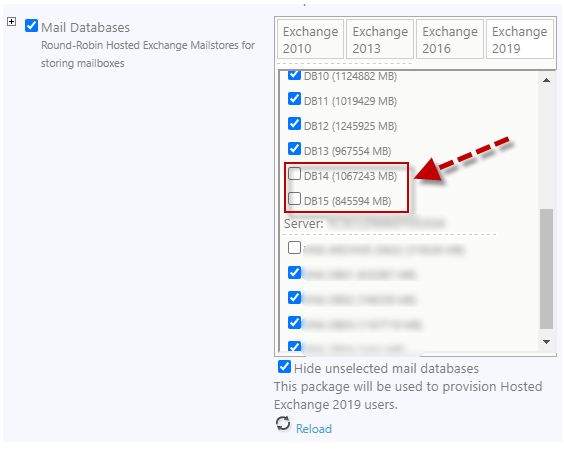Uncheck the Mail Databases checkbox
564x454 pixels.
click(31, 26)
